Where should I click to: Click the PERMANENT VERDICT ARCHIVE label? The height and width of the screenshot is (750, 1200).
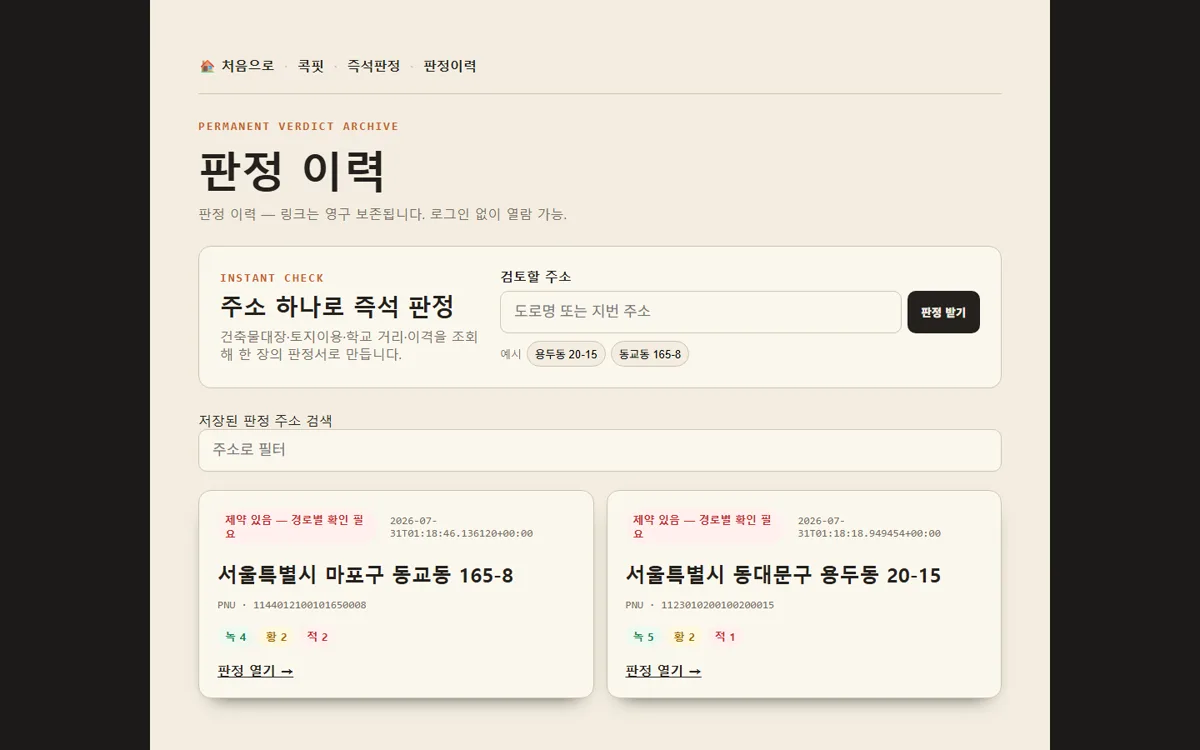[298, 126]
